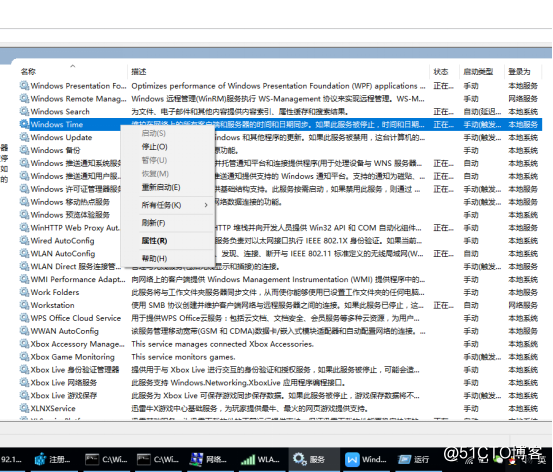The height and width of the screenshot is (472, 553).
Task: Select 刷新(F) from the context menu
Action: tap(153, 223)
